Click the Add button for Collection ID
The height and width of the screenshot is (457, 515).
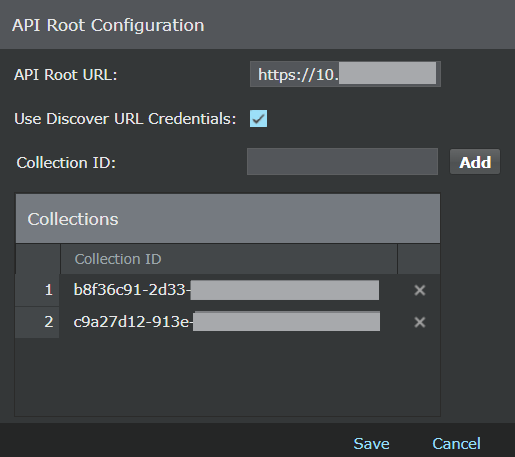point(475,162)
